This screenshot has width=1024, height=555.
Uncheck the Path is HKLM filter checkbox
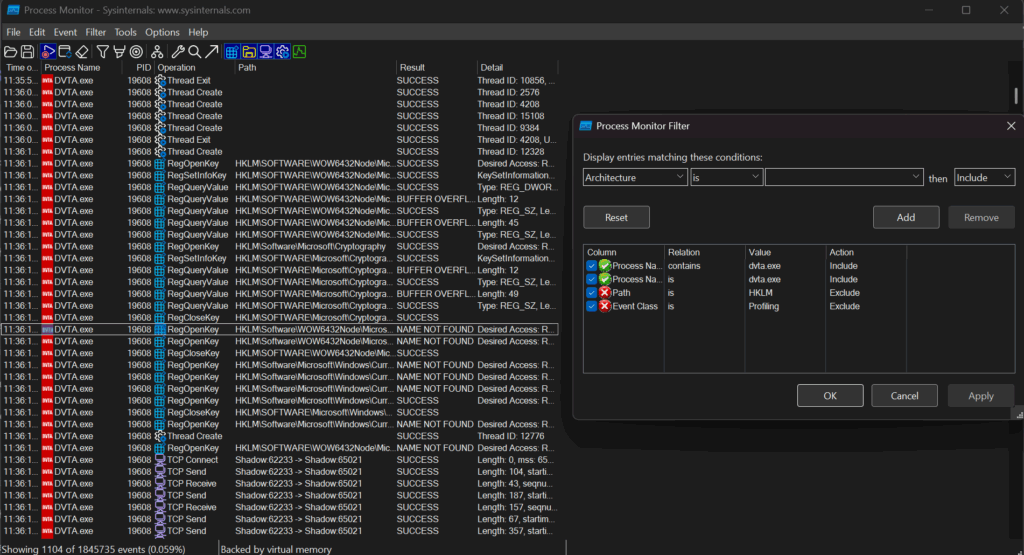592,293
